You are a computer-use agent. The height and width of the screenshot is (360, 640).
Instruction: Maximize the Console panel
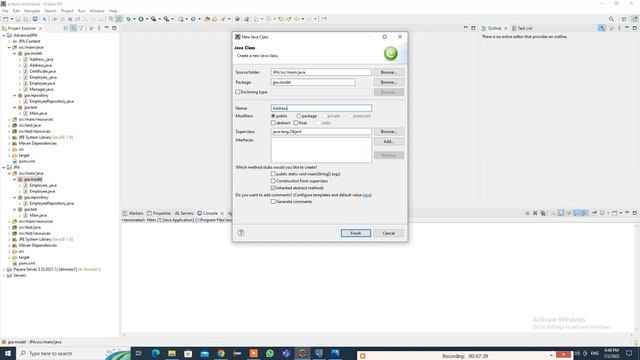[x=635, y=213]
